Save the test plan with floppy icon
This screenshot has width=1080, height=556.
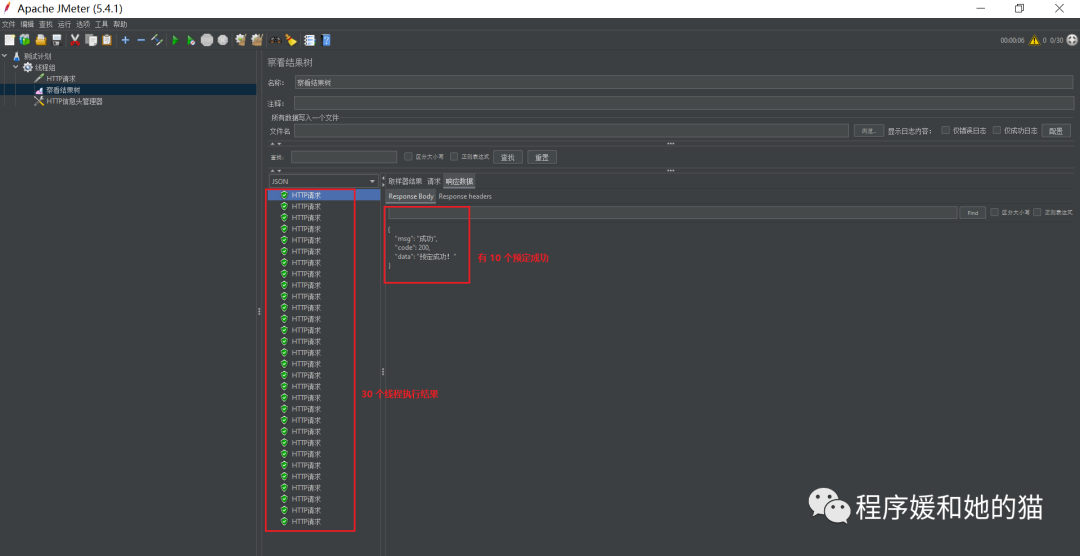(56, 40)
